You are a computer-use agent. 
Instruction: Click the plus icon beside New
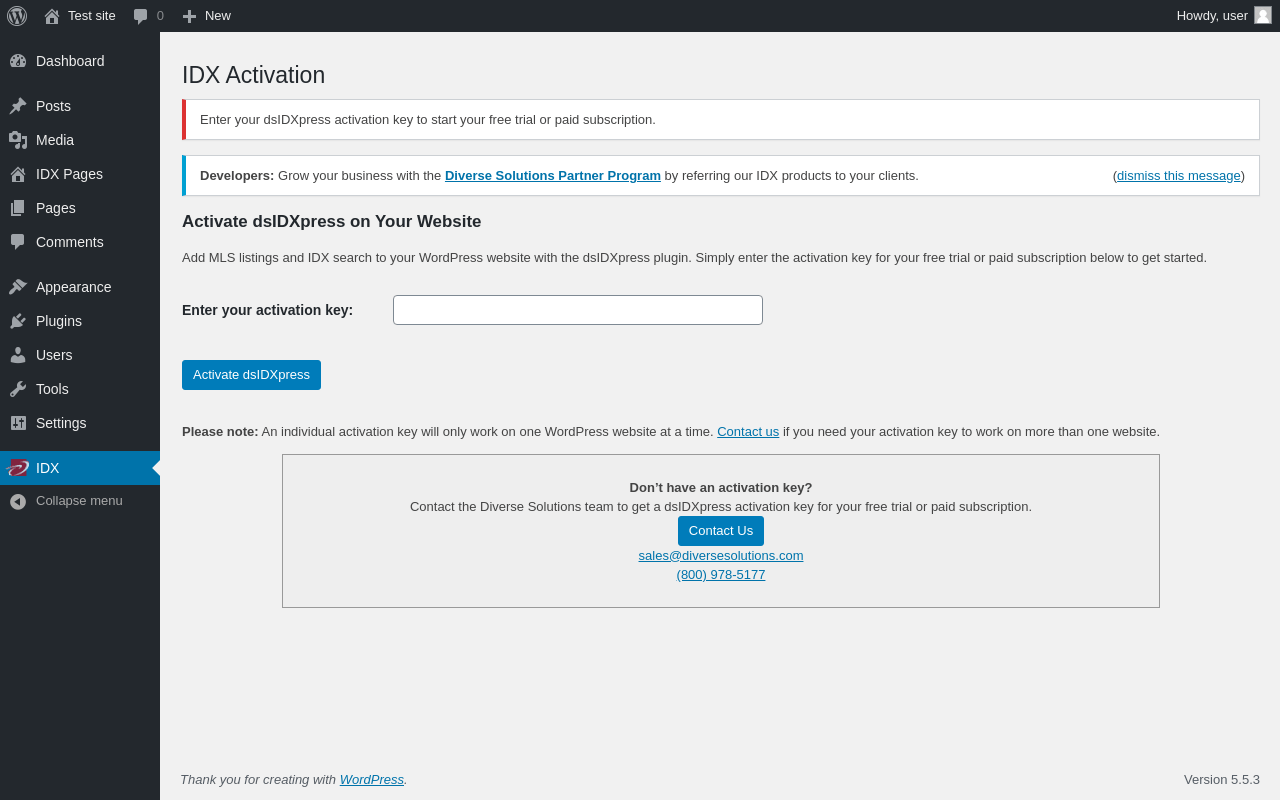[x=189, y=16]
